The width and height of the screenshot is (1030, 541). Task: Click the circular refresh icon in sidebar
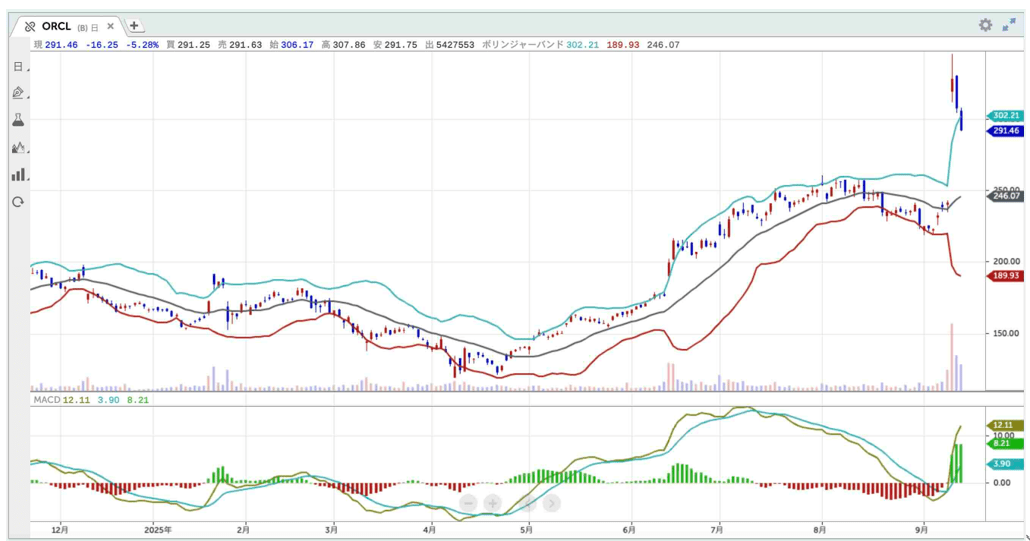(x=18, y=201)
